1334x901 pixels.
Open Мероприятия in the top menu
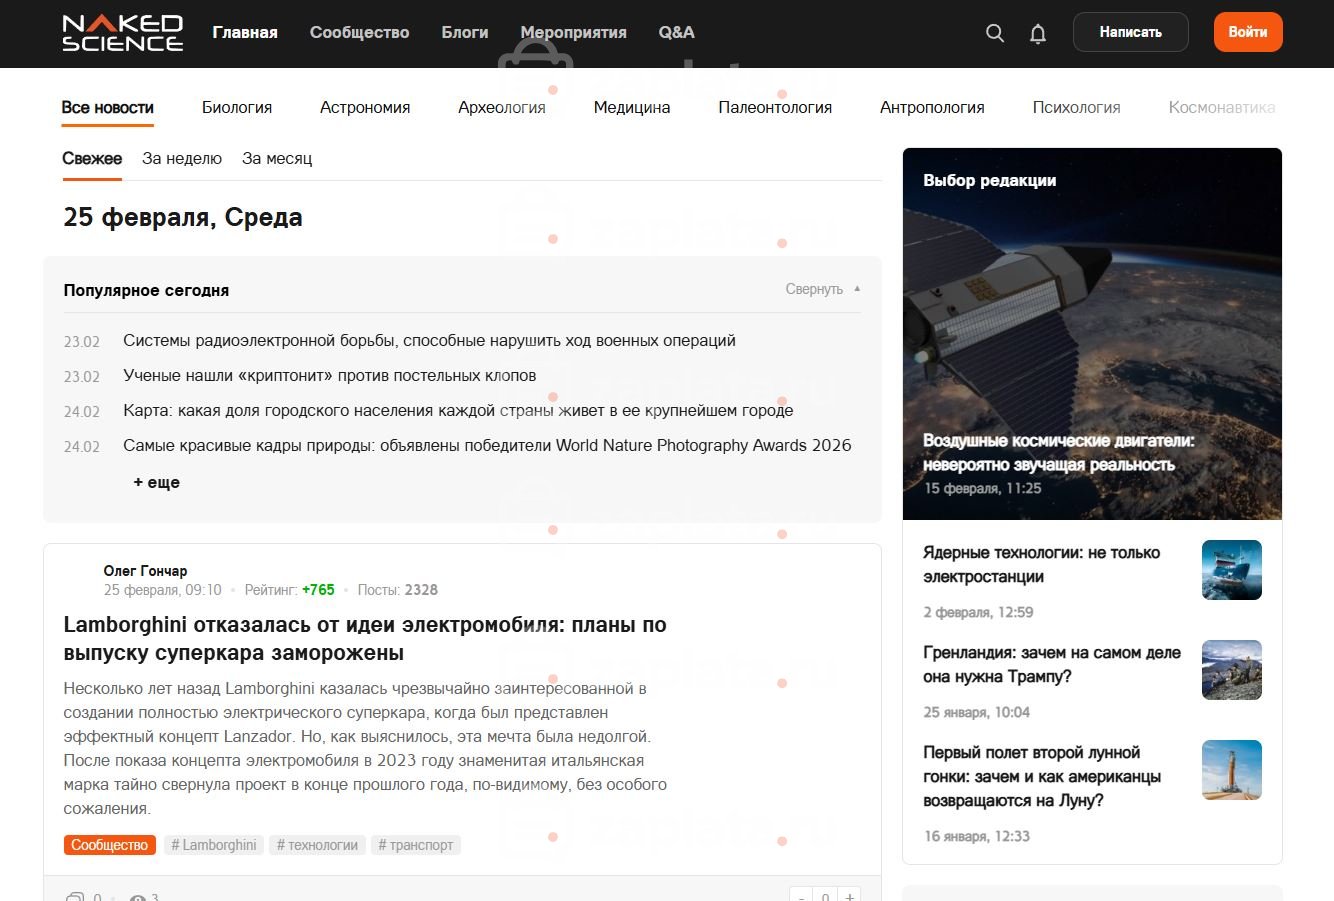(x=574, y=32)
